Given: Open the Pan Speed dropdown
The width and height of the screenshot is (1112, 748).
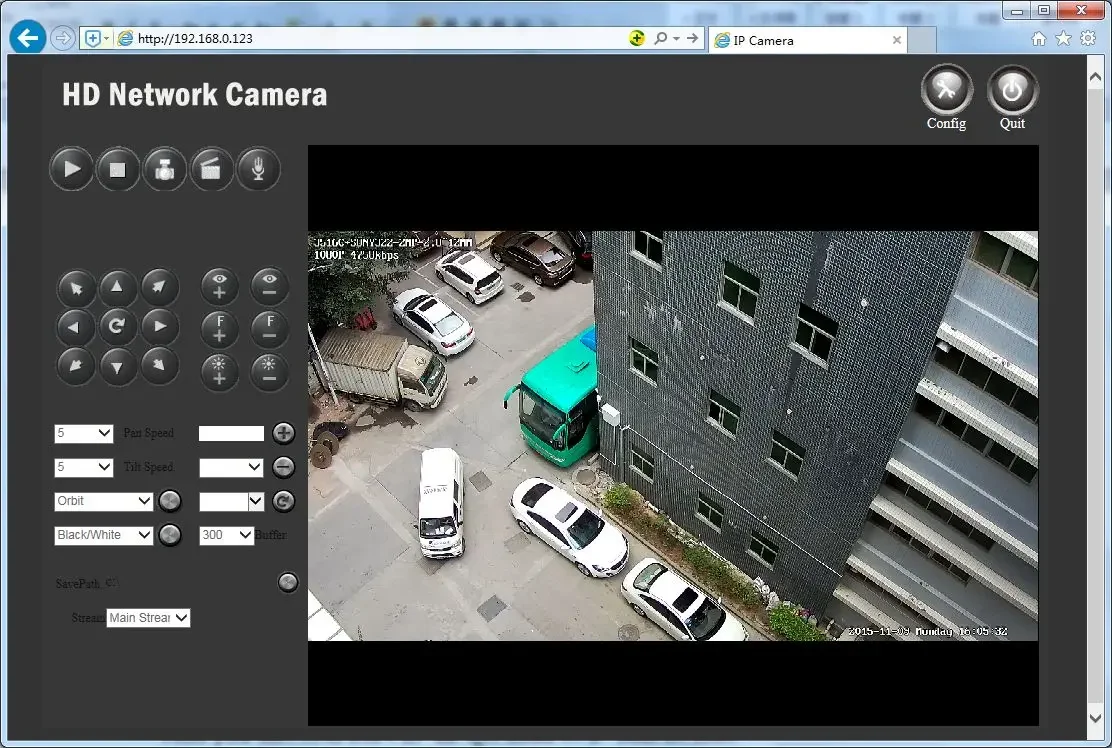Looking at the screenshot, I should pyautogui.click(x=84, y=433).
